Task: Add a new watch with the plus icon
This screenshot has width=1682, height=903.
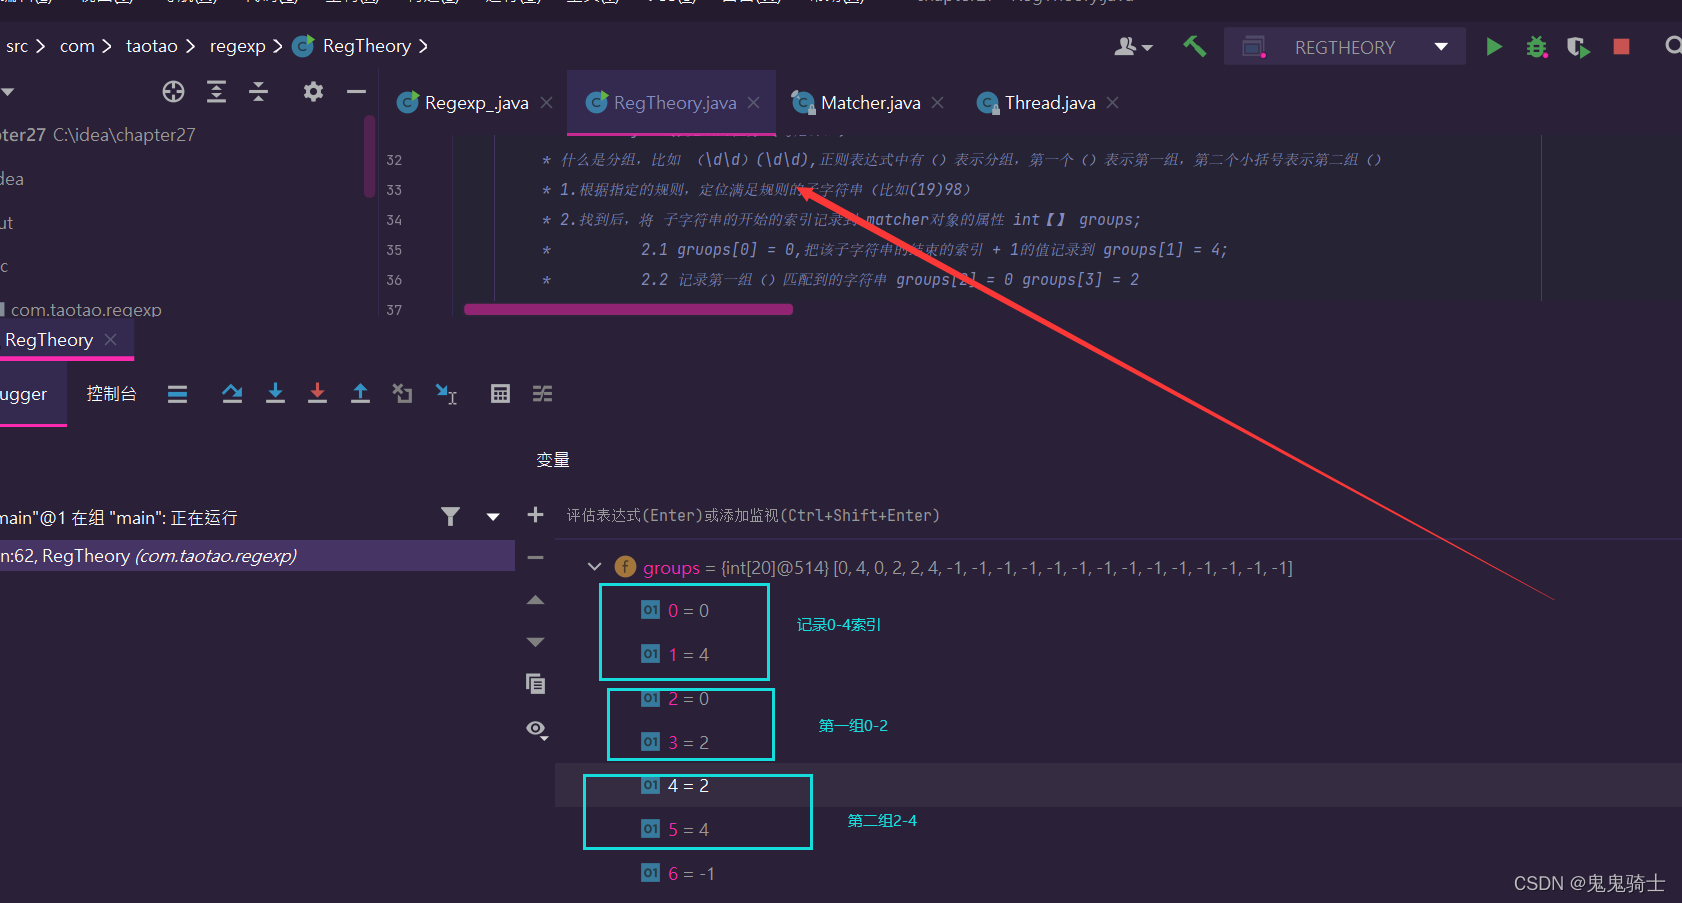Action: 535,515
